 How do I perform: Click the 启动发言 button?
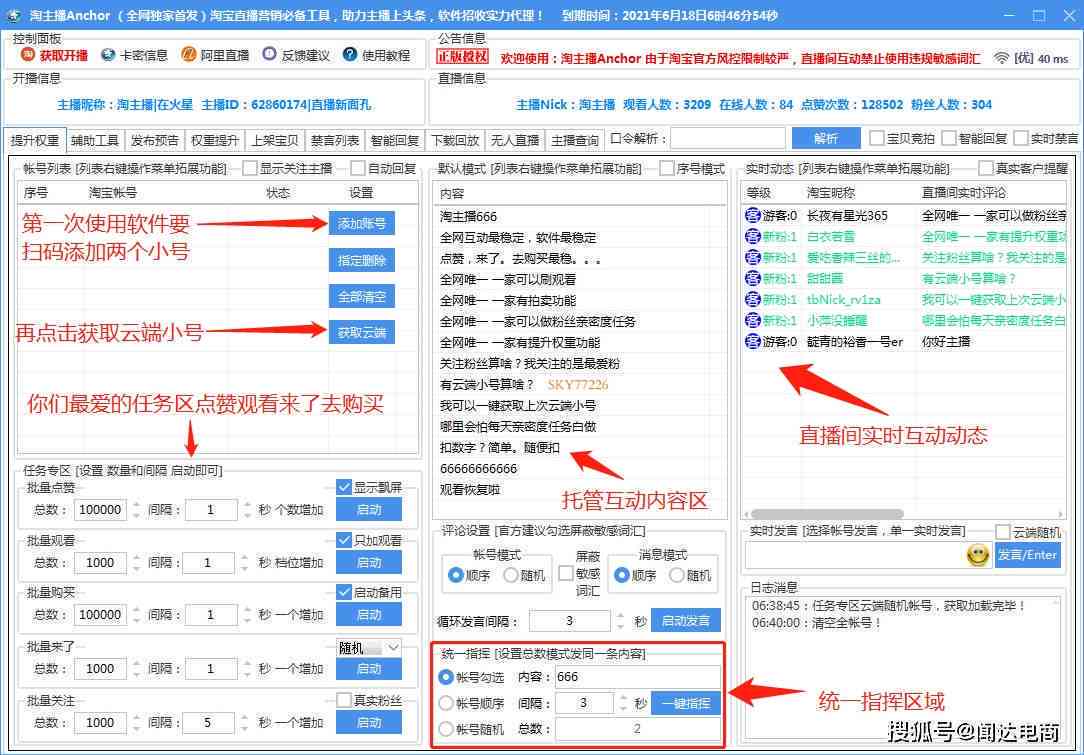[x=686, y=620]
